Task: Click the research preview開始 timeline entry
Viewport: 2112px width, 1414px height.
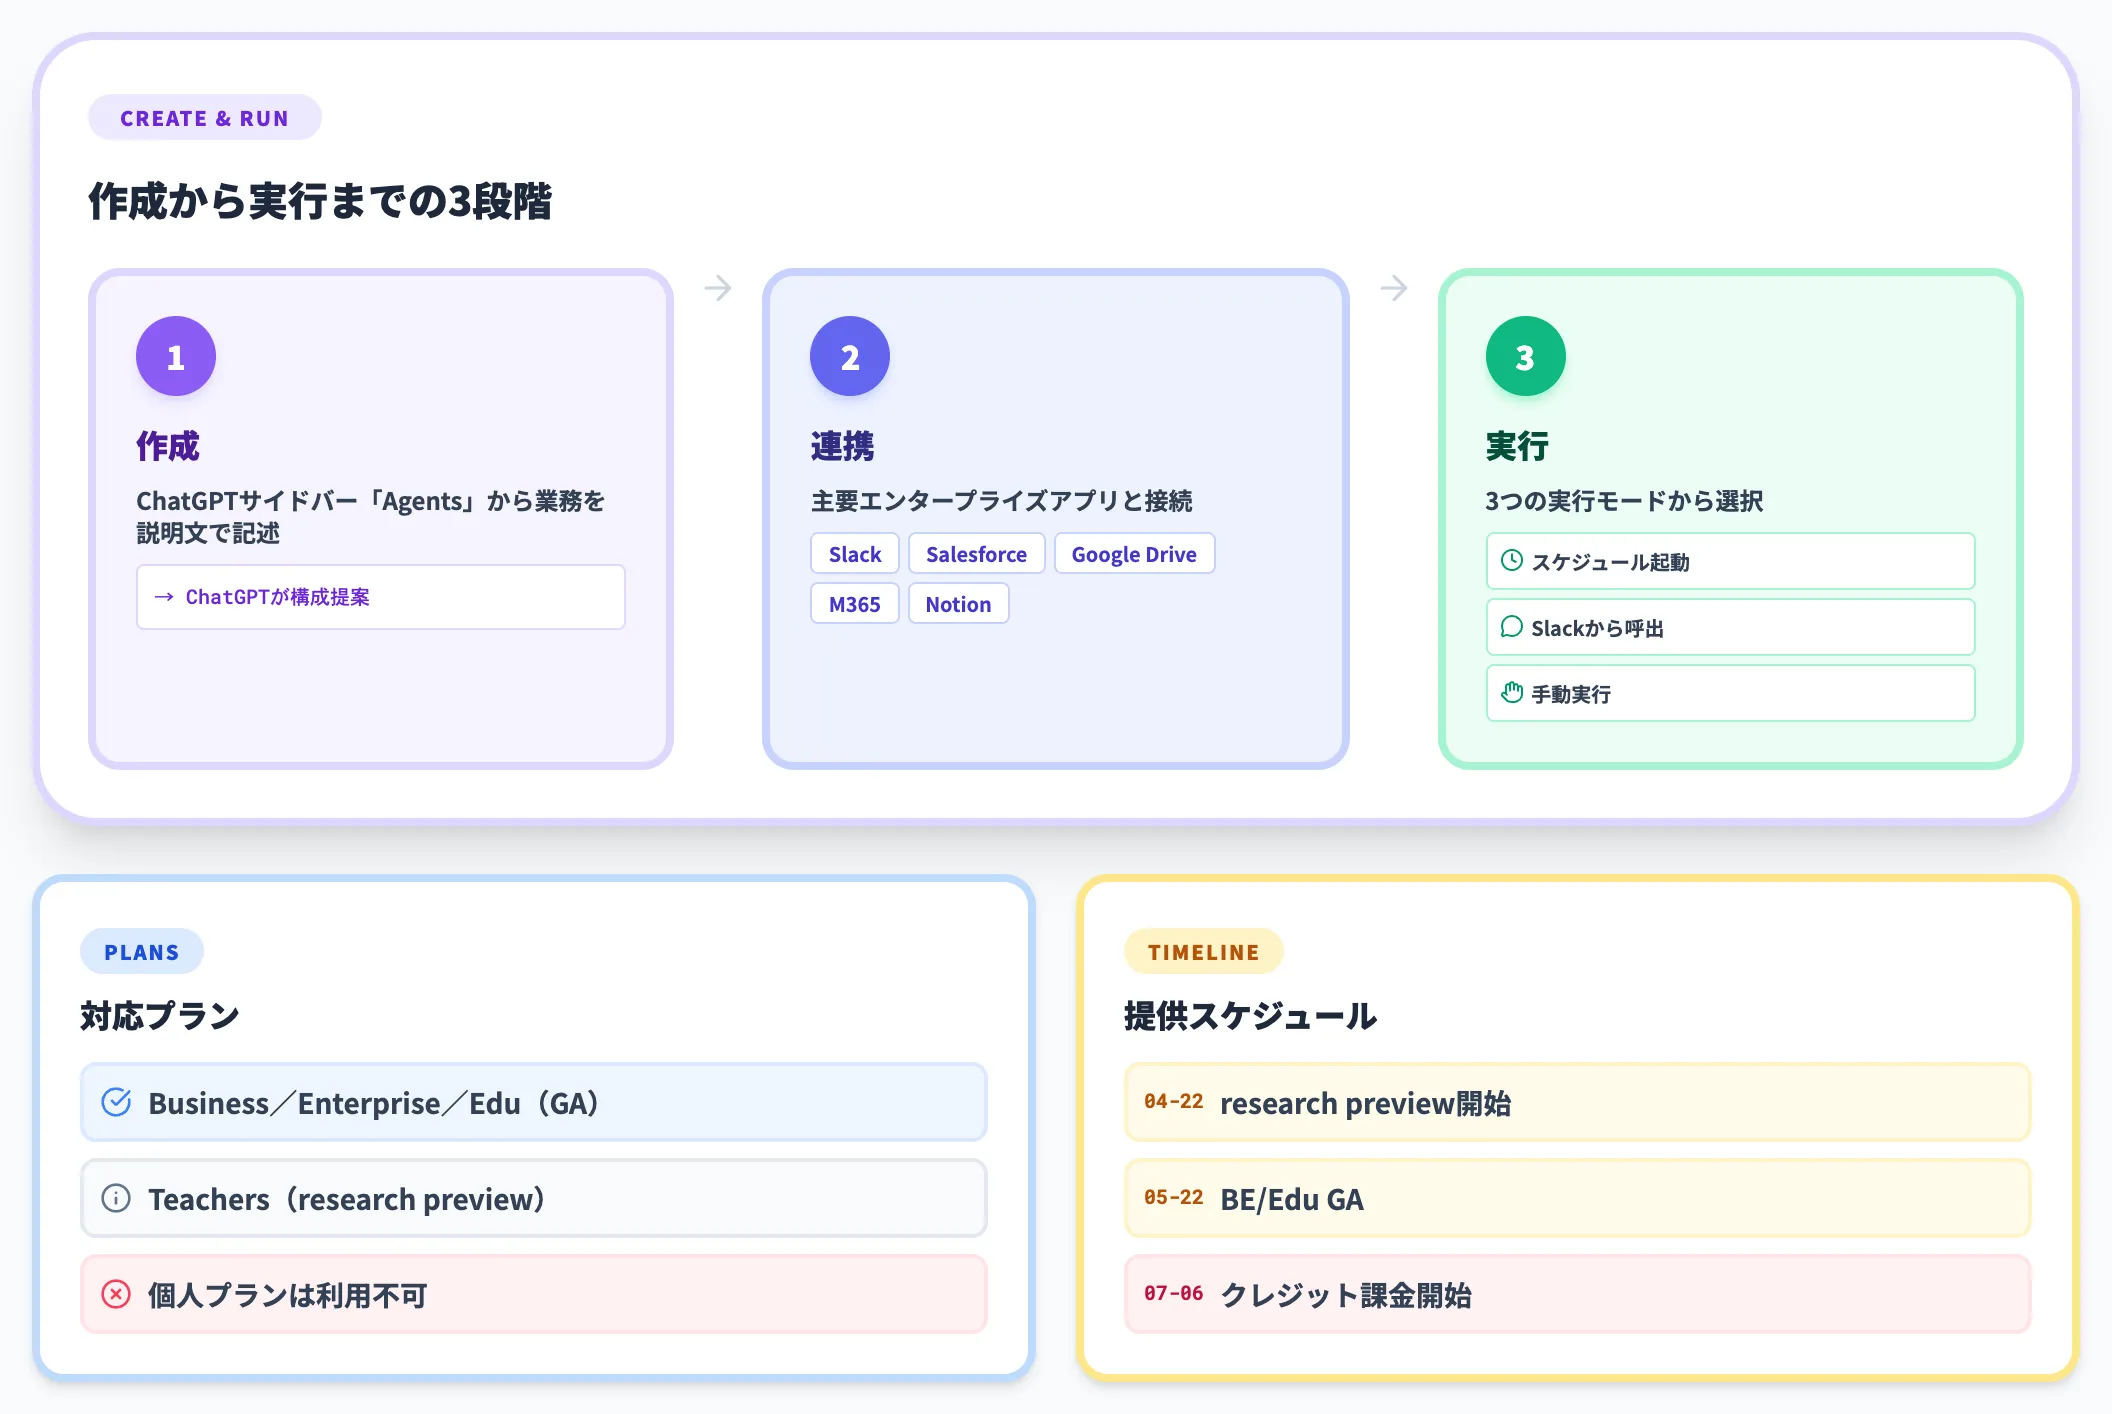Action: (x=1578, y=1102)
